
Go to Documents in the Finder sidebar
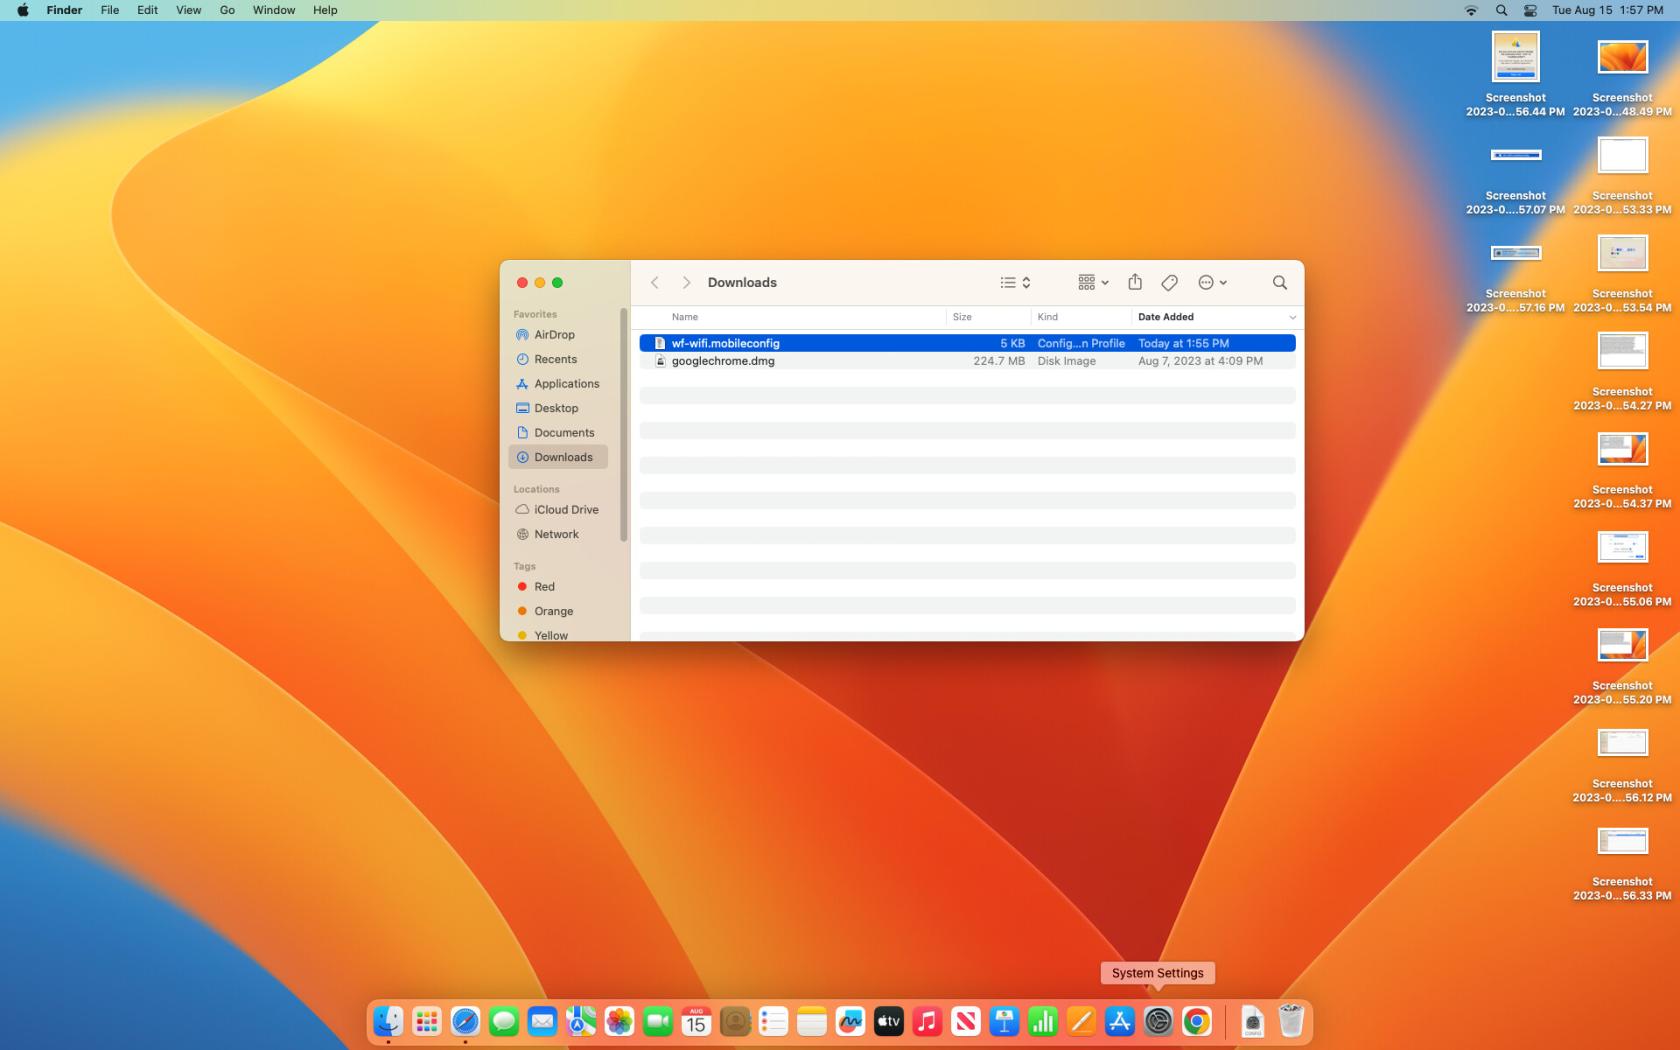558,433
